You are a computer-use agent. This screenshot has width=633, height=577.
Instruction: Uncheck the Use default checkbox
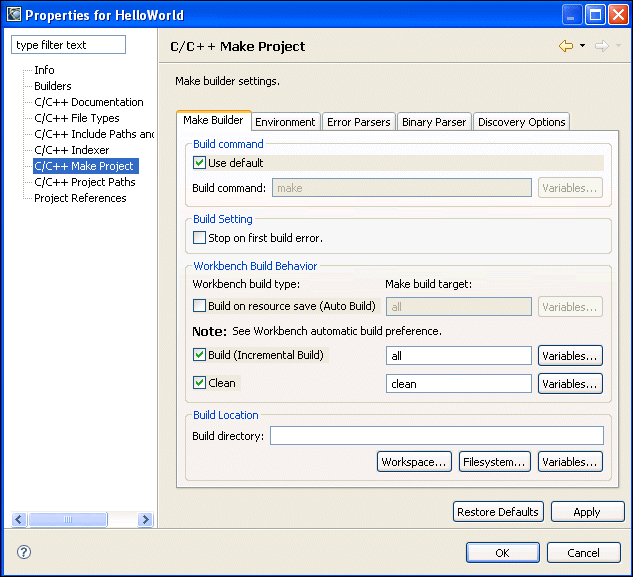tap(200, 163)
